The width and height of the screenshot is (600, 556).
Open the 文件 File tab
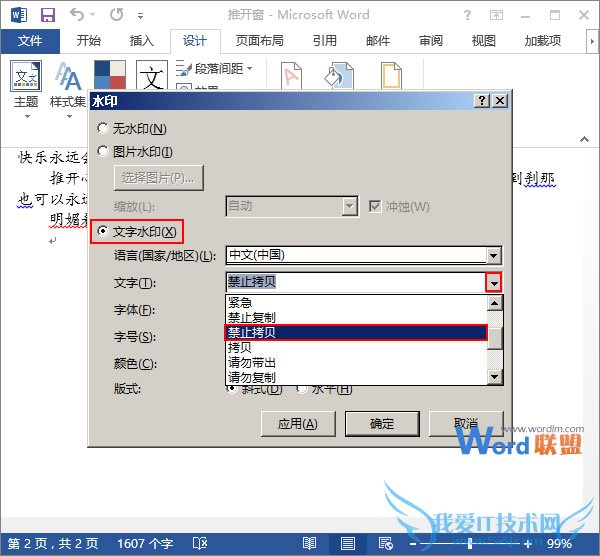[x=30, y=41]
